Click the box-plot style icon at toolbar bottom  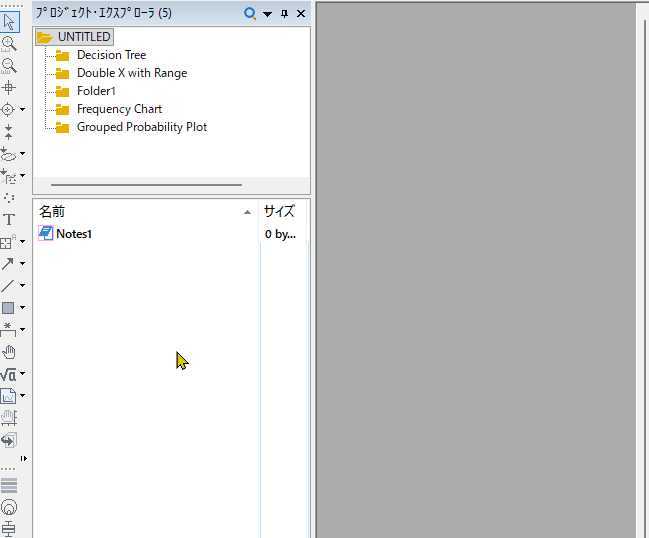tap(9, 529)
